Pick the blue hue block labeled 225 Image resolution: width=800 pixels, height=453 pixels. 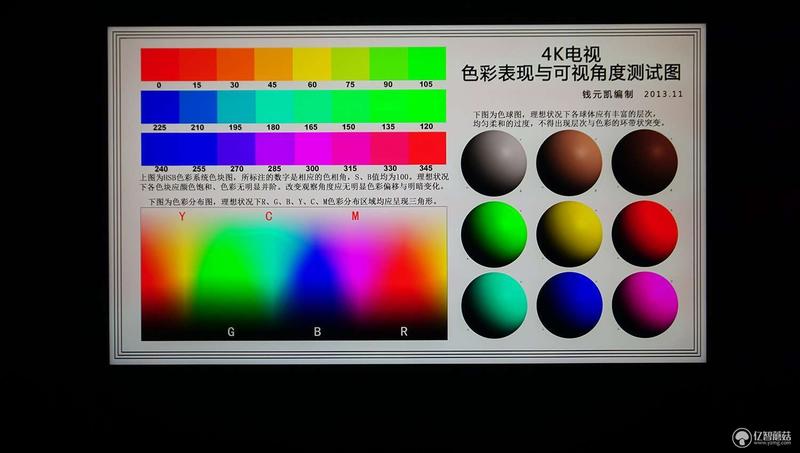click(160, 107)
